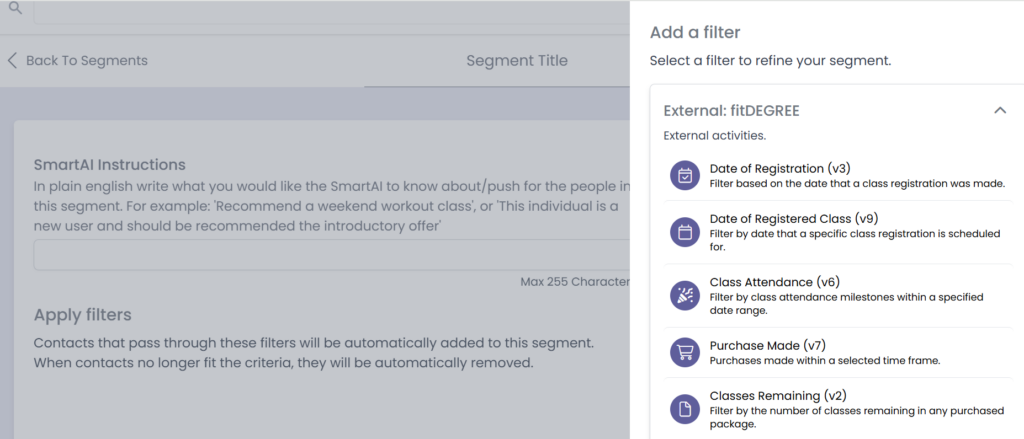
Task: Open the Segment Title tab
Action: pos(516,60)
